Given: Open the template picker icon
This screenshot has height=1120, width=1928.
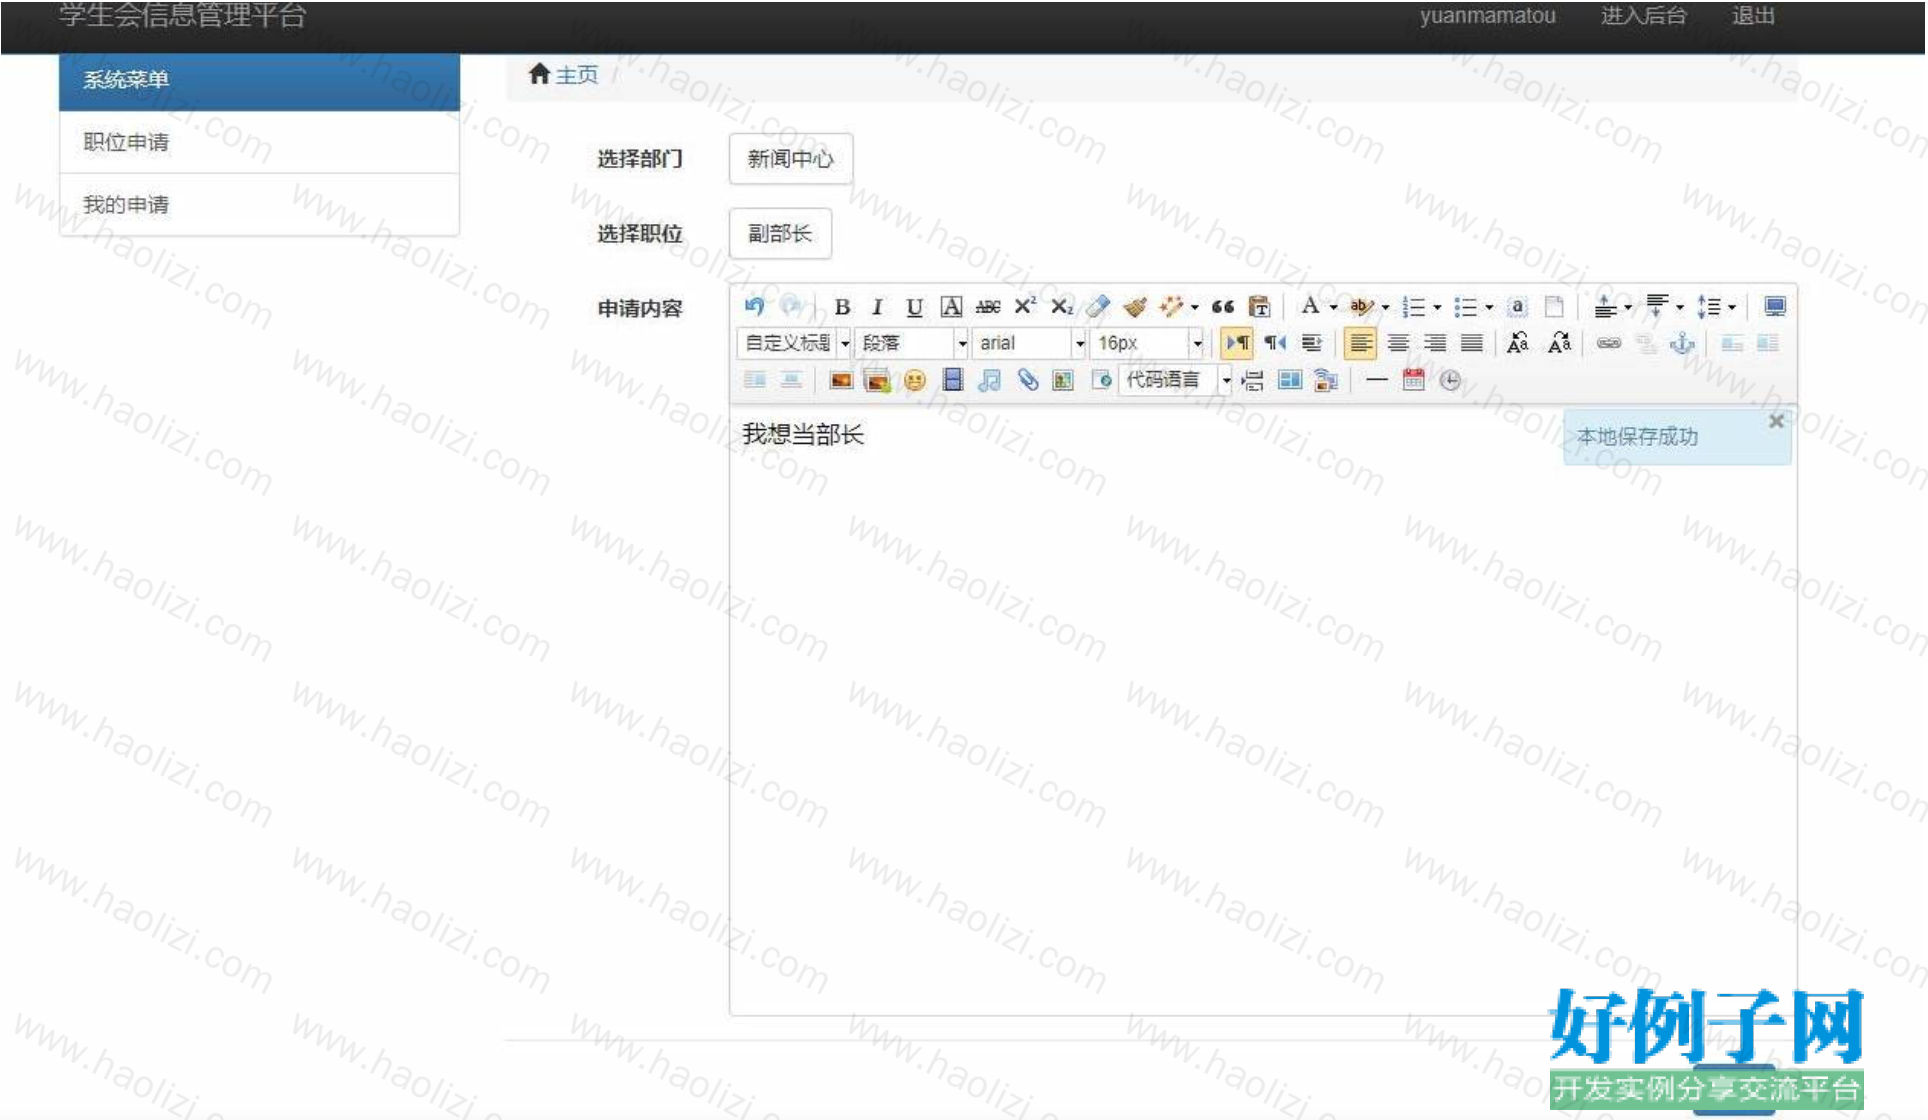Looking at the screenshot, I should [1290, 380].
